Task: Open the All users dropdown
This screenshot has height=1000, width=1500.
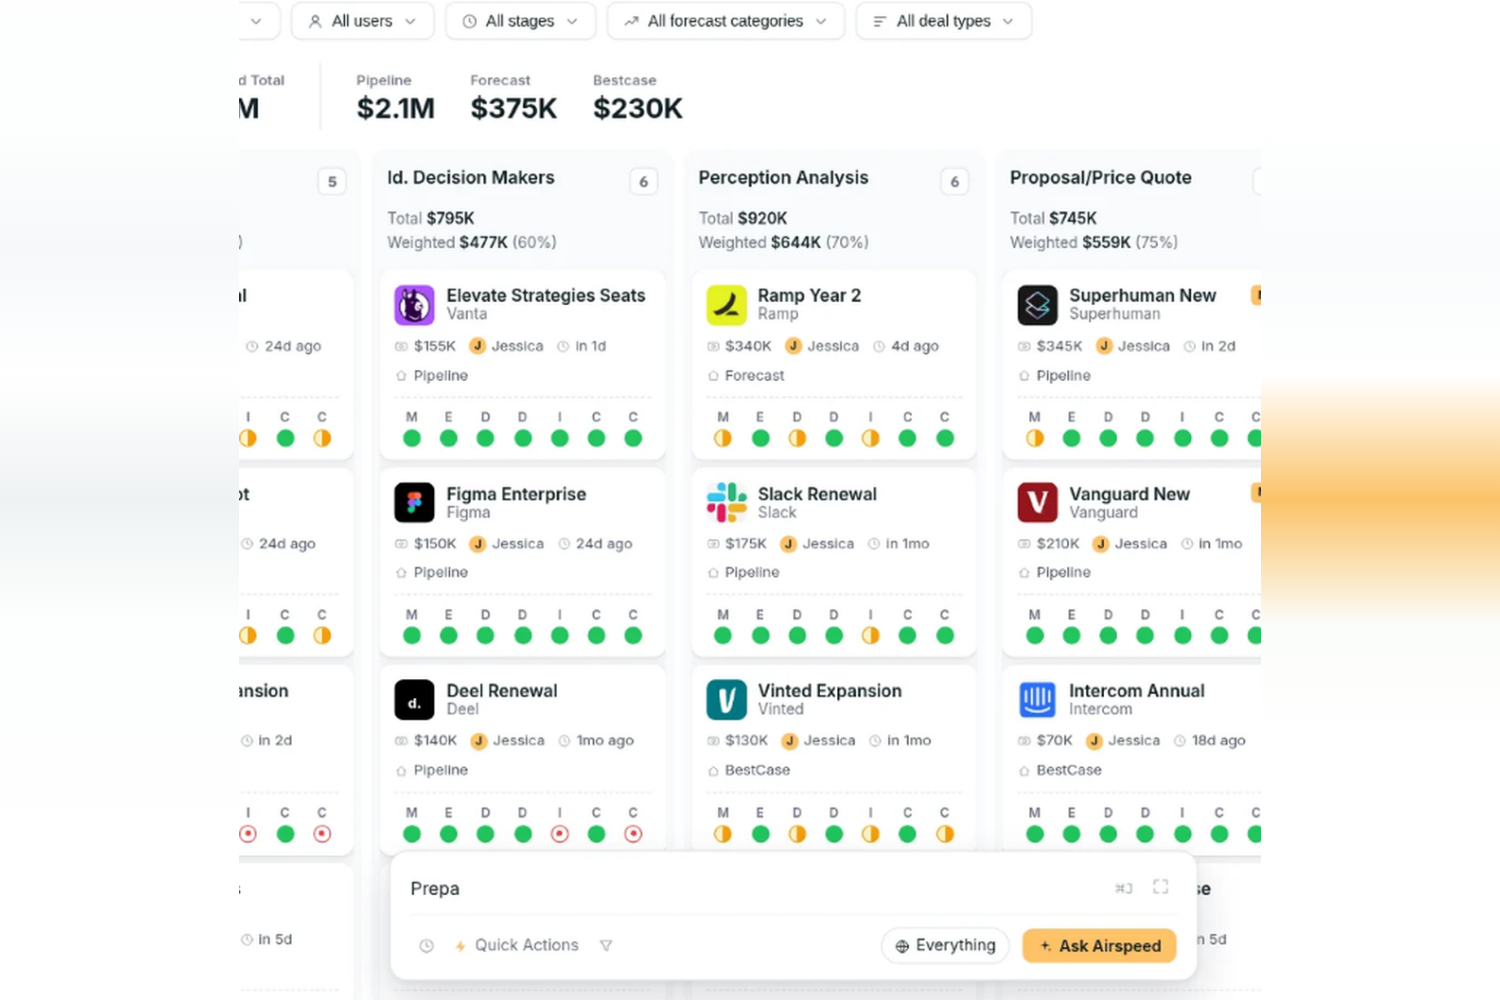Action: (362, 21)
